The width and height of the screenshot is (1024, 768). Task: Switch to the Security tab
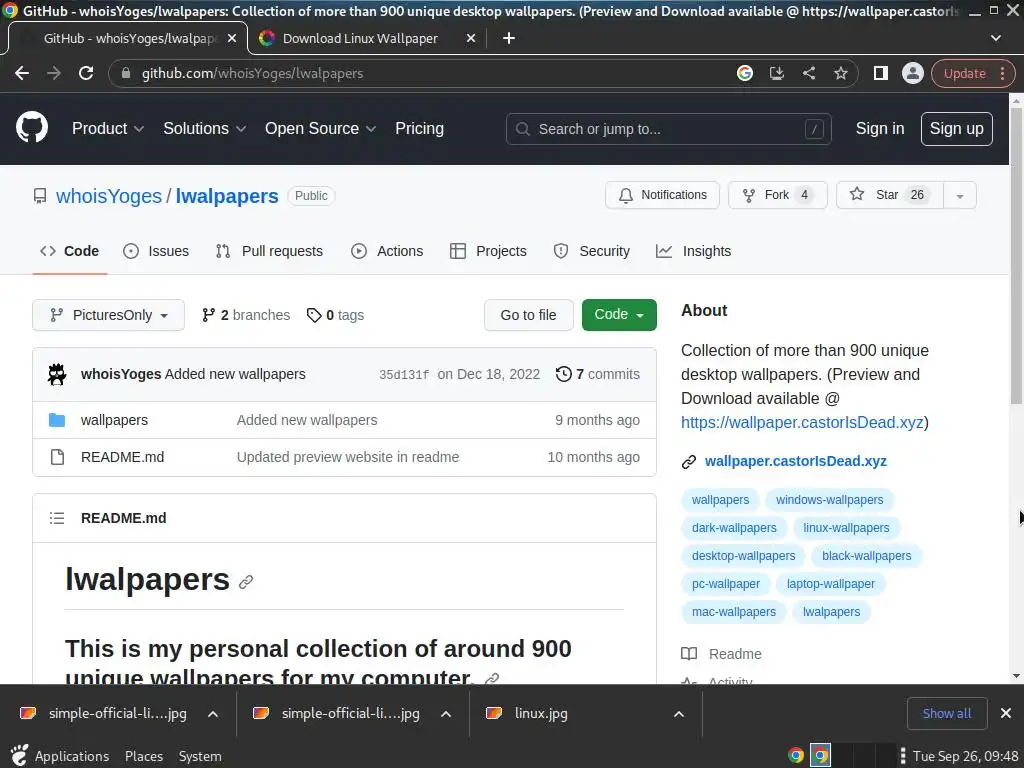click(x=592, y=251)
